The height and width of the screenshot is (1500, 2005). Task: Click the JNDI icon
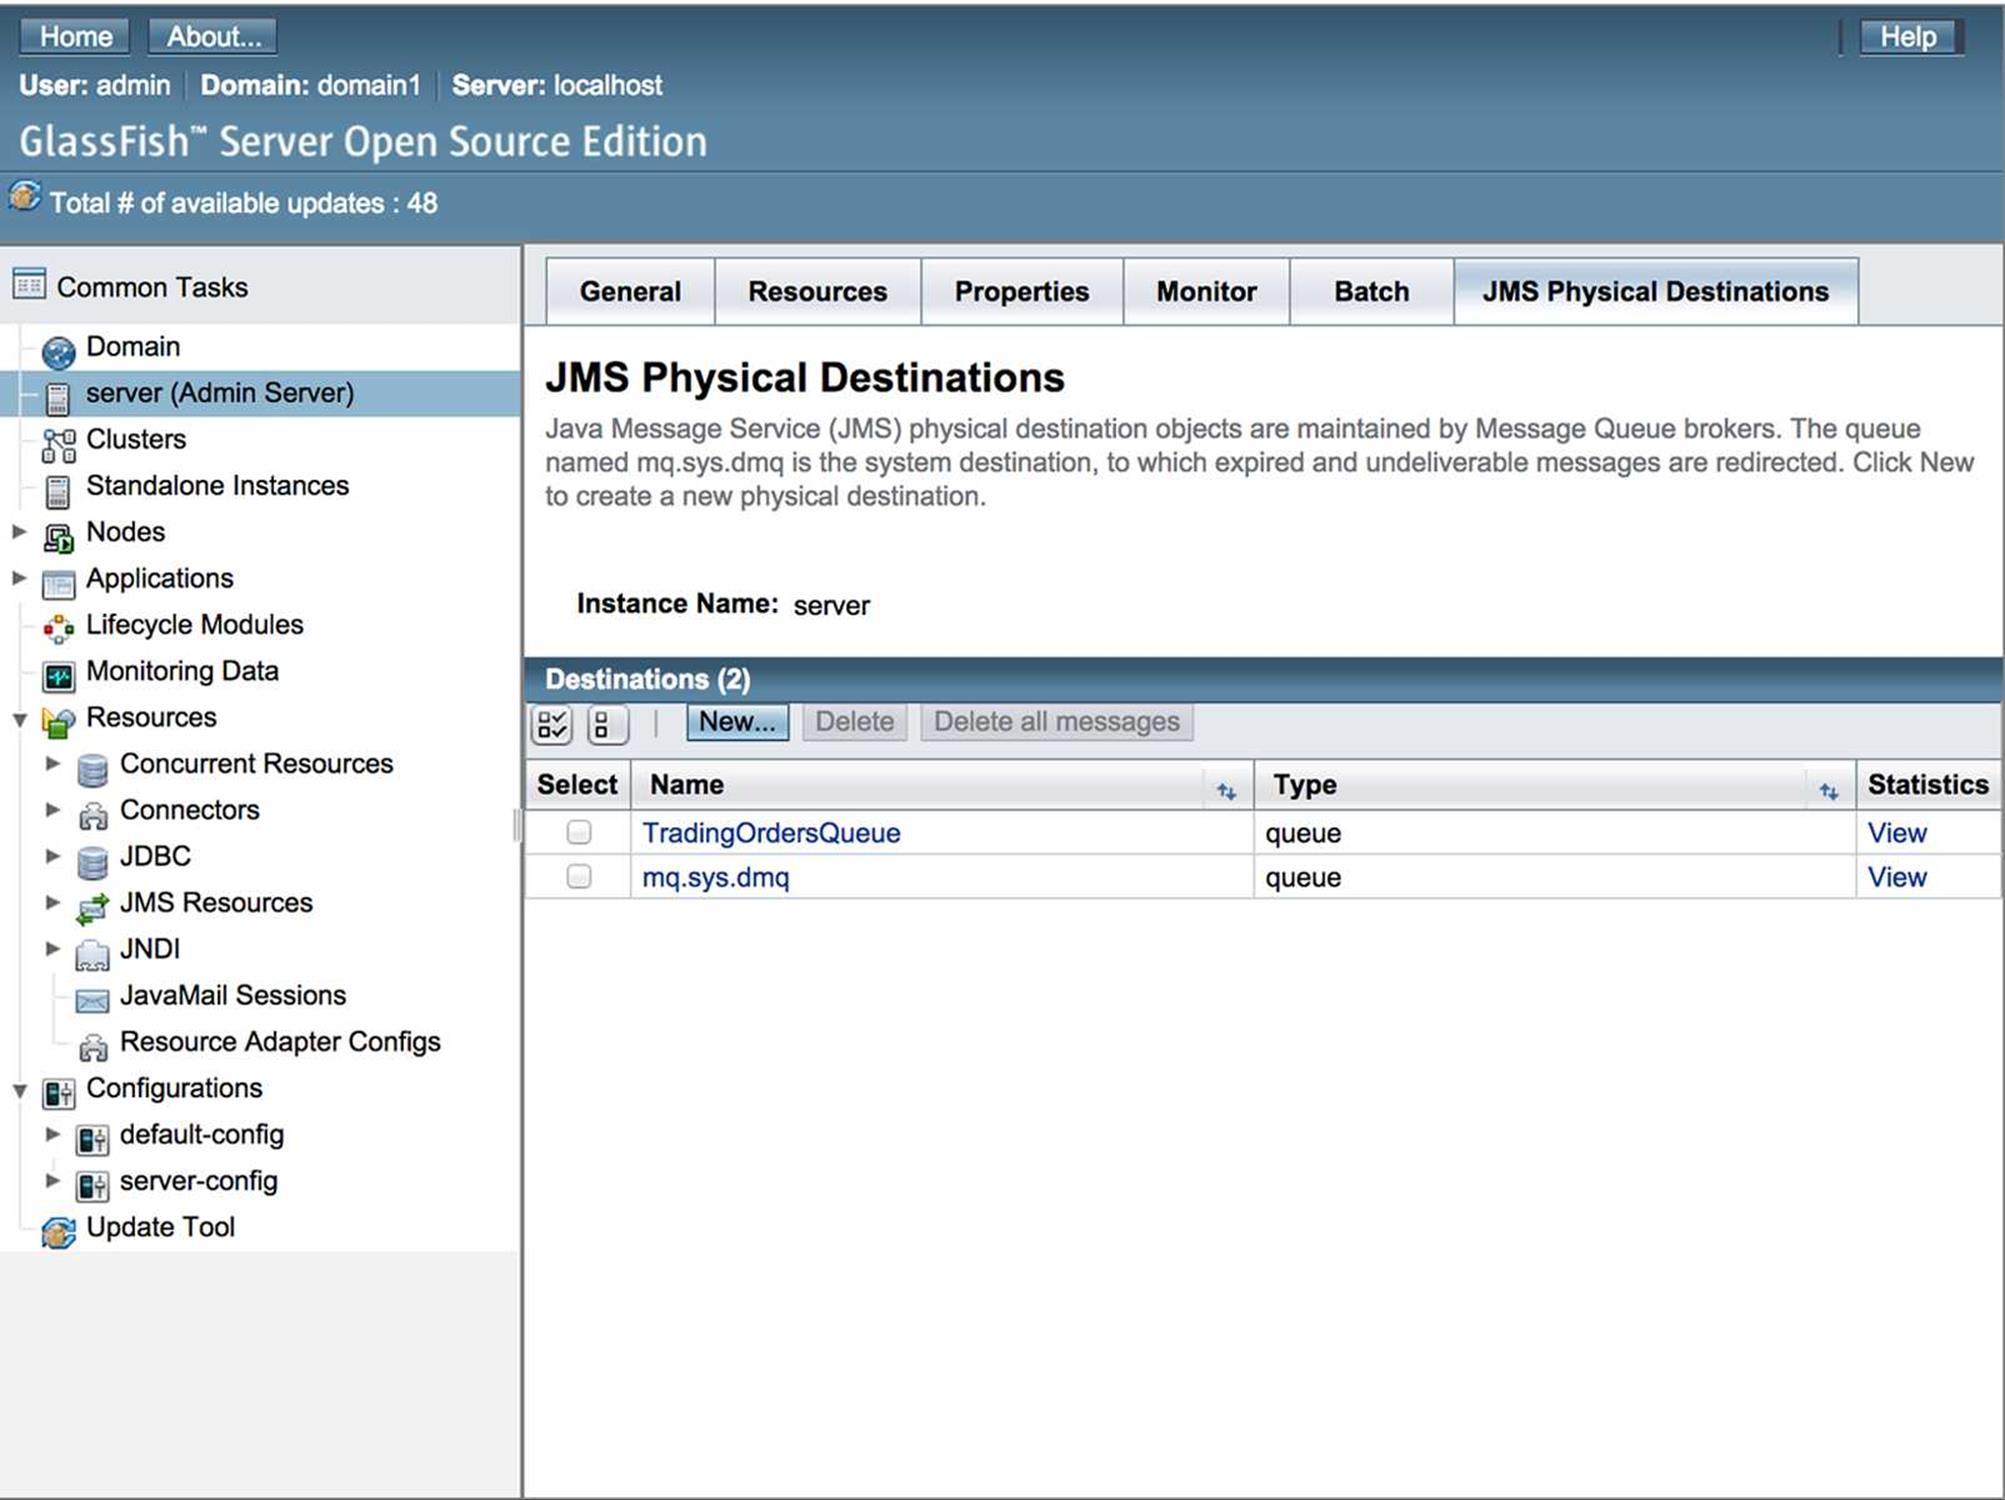(x=93, y=954)
